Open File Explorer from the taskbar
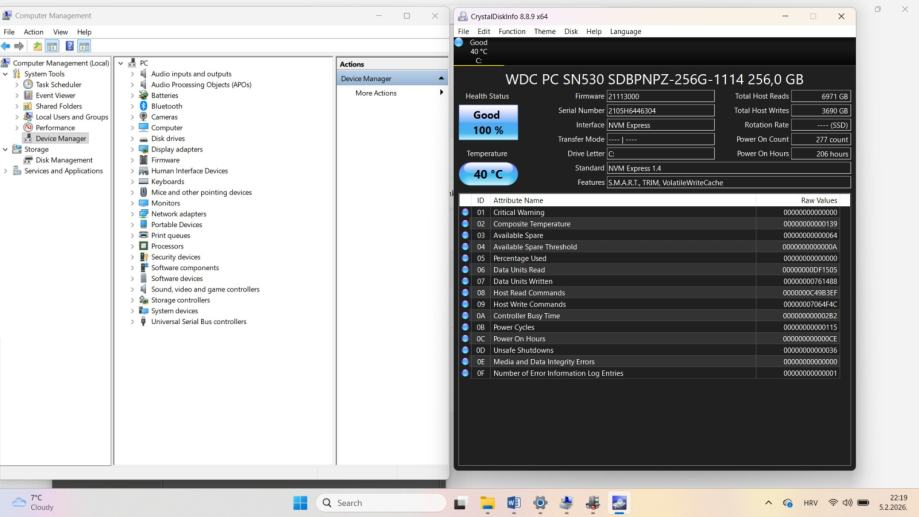919x517 pixels. (x=487, y=503)
